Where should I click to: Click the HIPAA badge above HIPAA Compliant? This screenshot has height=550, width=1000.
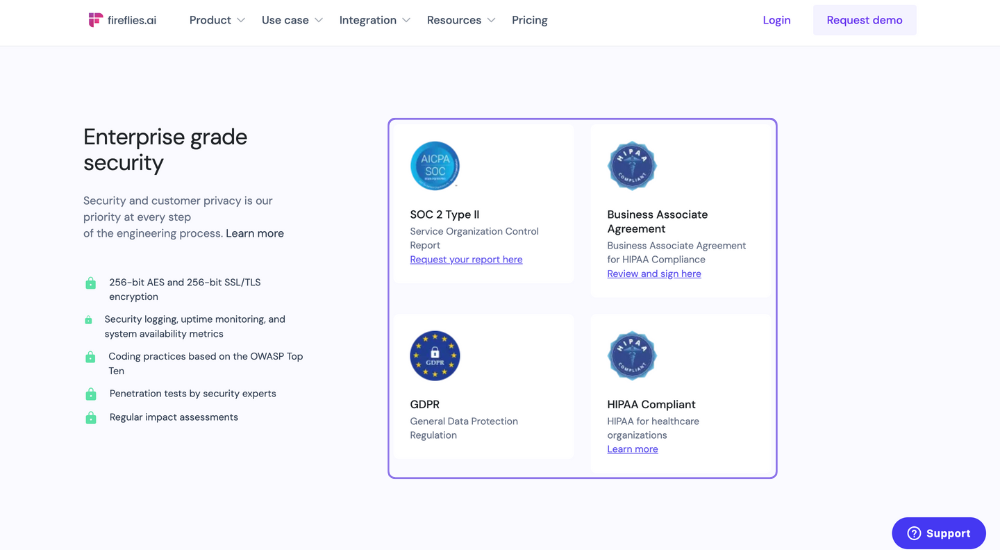point(632,355)
